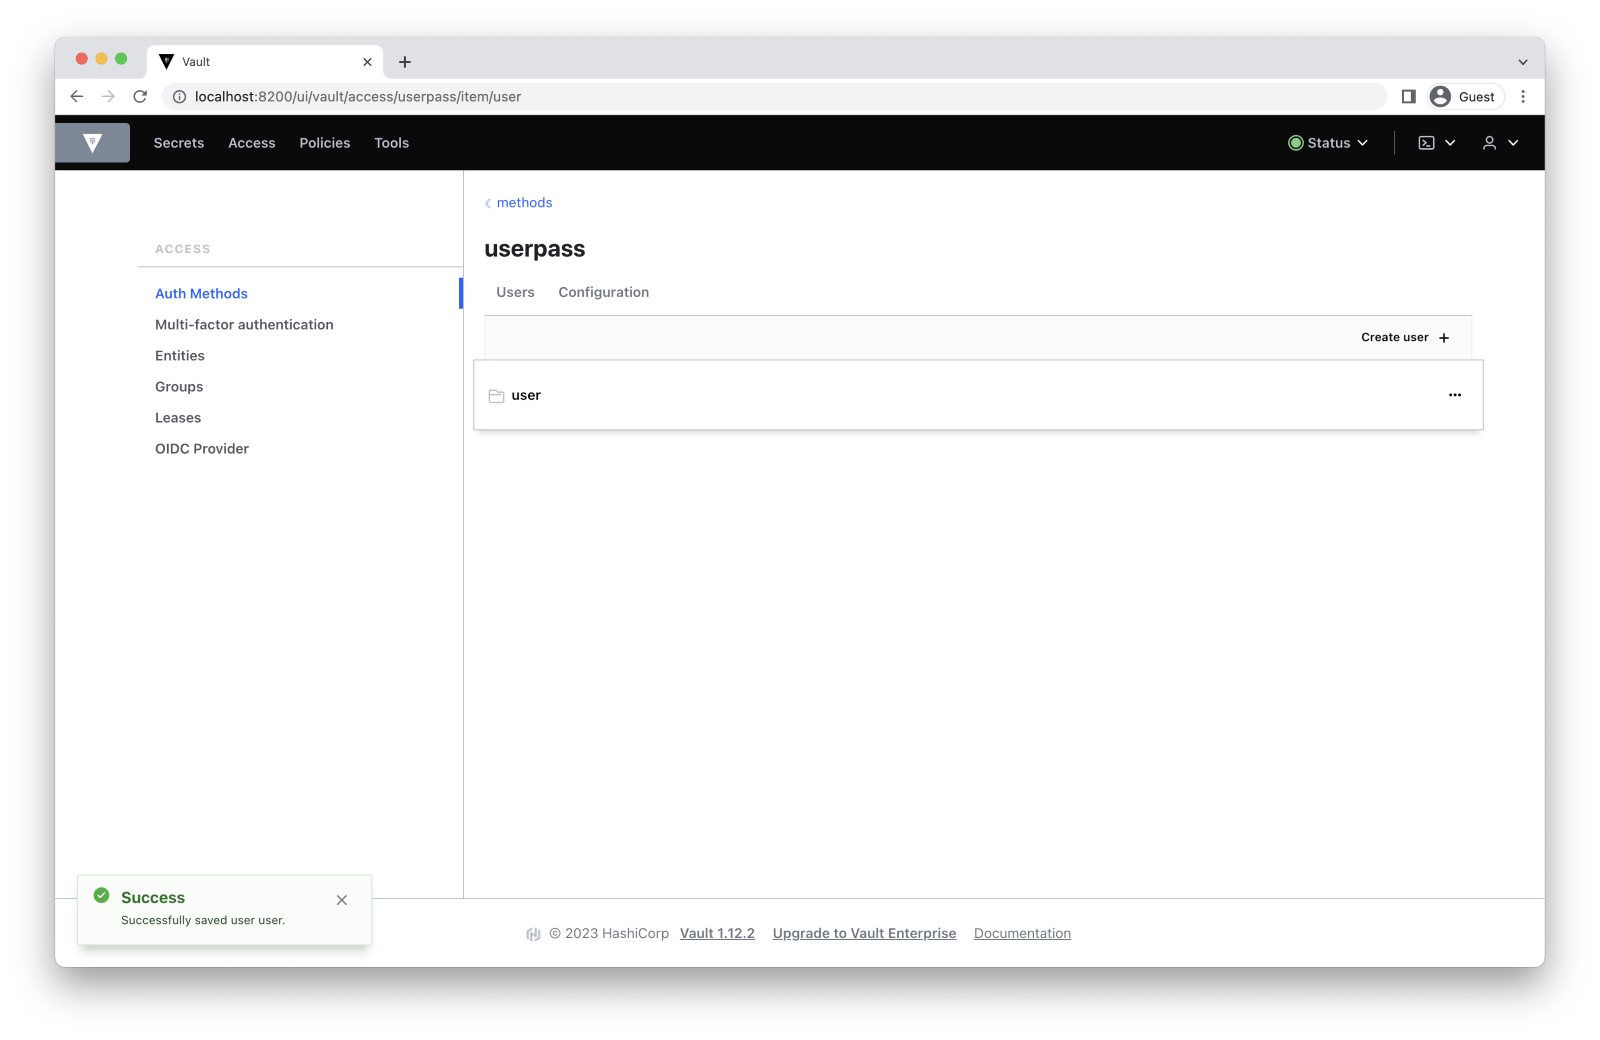Open the Documentation link
Viewport: 1600px width, 1040px height.
click(x=1022, y=933)
